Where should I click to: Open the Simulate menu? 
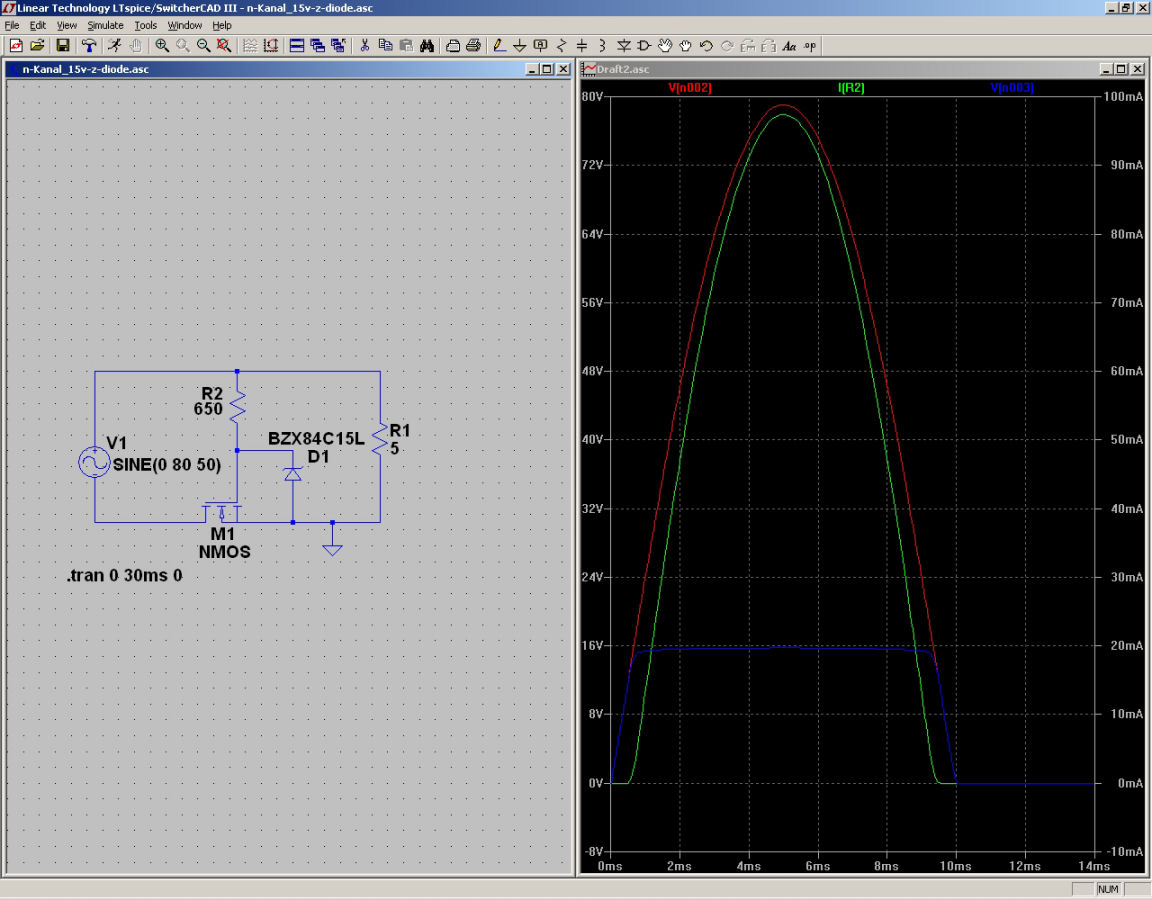(105, 25)
